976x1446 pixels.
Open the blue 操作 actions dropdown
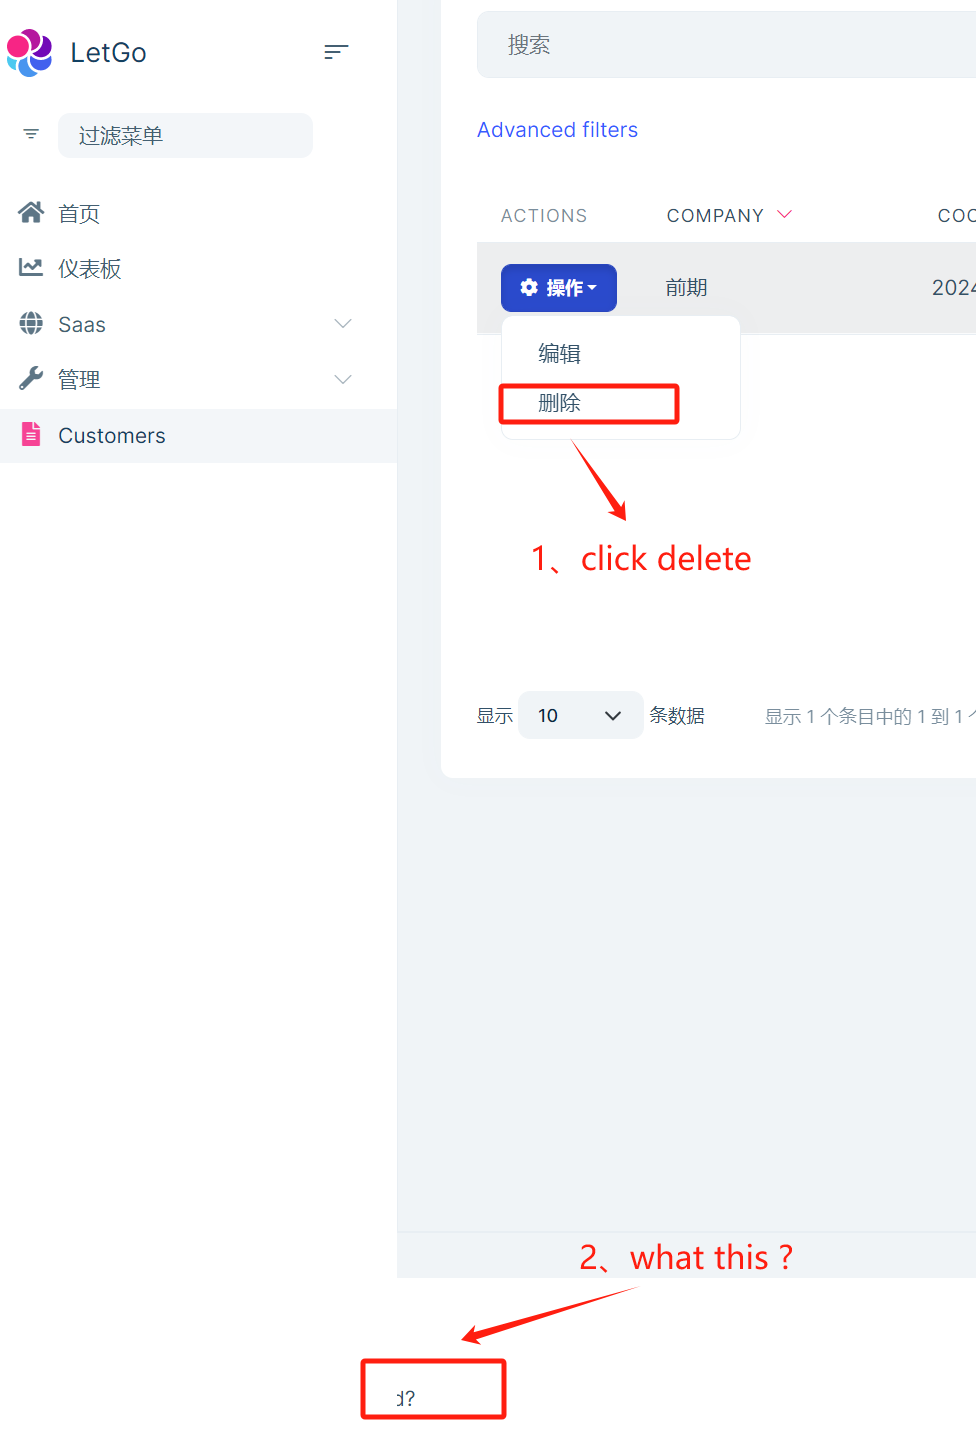[559, 288]
